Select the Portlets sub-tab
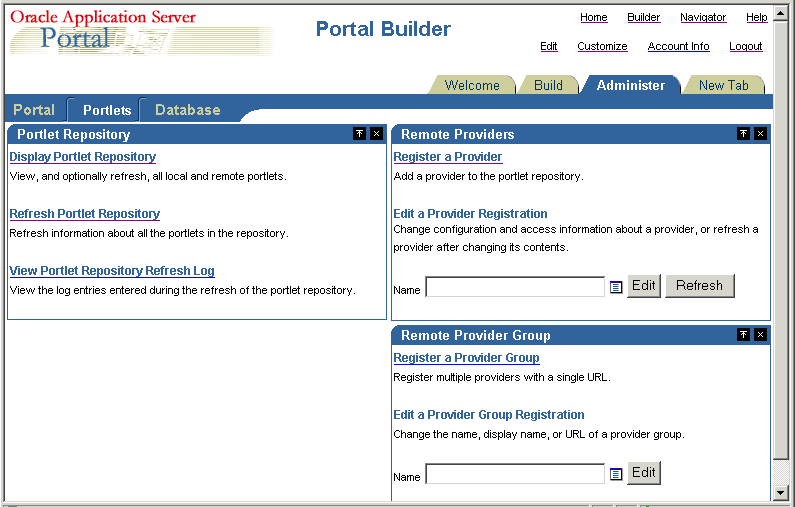The width and height of the screenshot is (795, 507). point(107,110)
